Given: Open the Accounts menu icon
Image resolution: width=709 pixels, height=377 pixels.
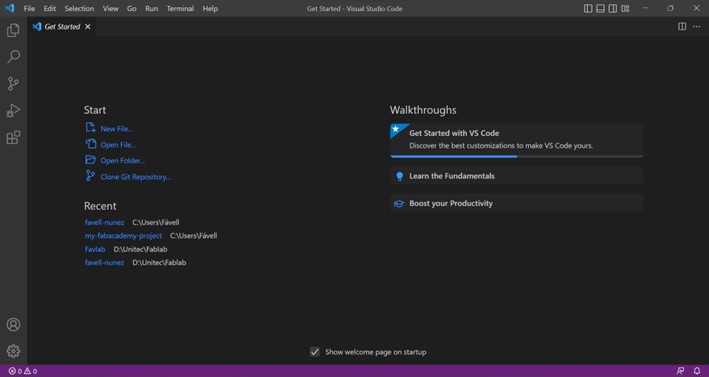Looking at the screenshot, I should point(13,325).
